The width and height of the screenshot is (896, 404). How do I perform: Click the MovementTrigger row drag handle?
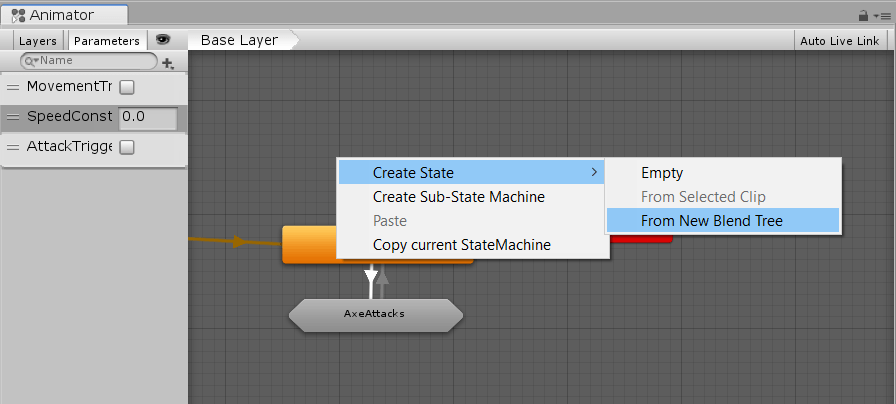click(x=13, y=87)
